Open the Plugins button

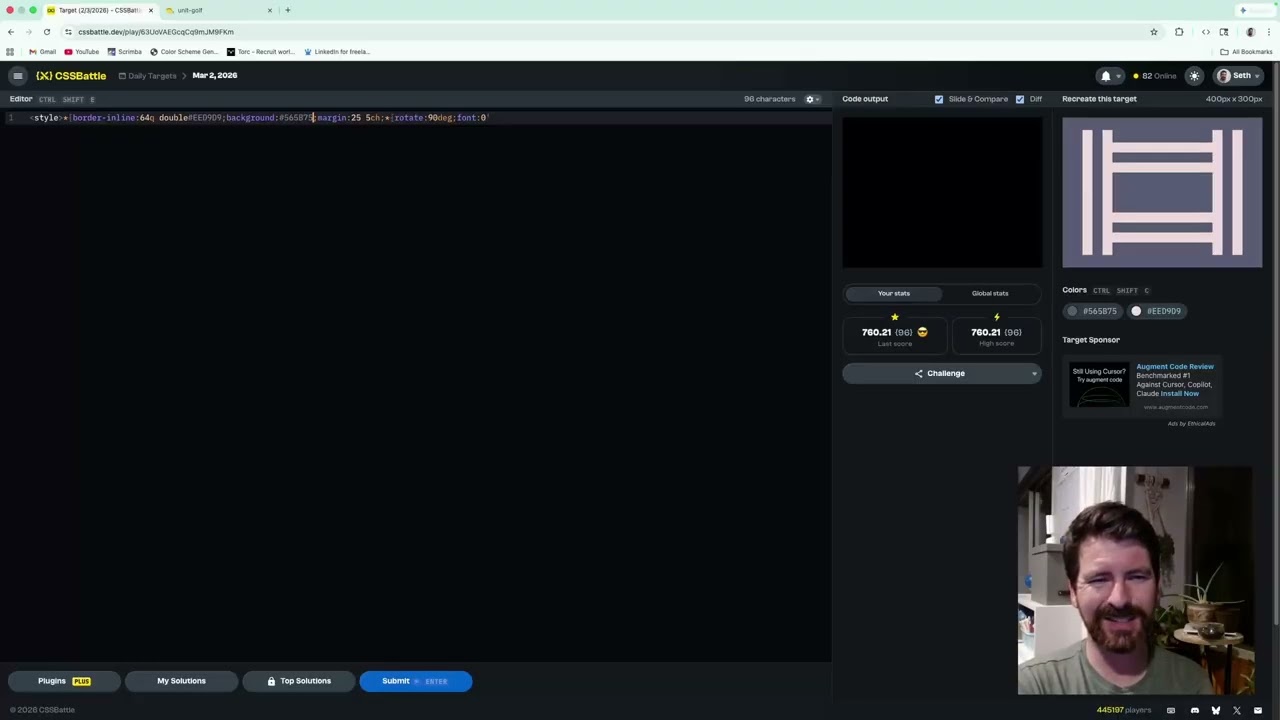pos(64,681)
